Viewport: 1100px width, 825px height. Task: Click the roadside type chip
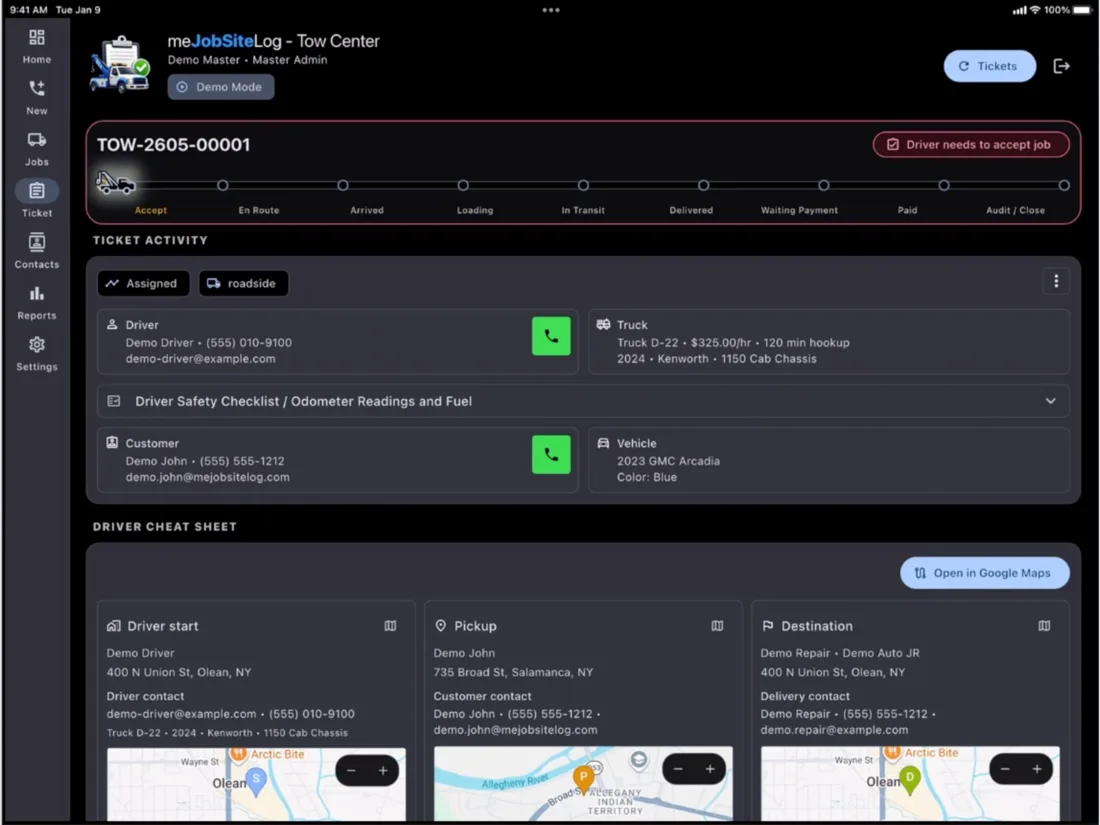coord(243,283)
